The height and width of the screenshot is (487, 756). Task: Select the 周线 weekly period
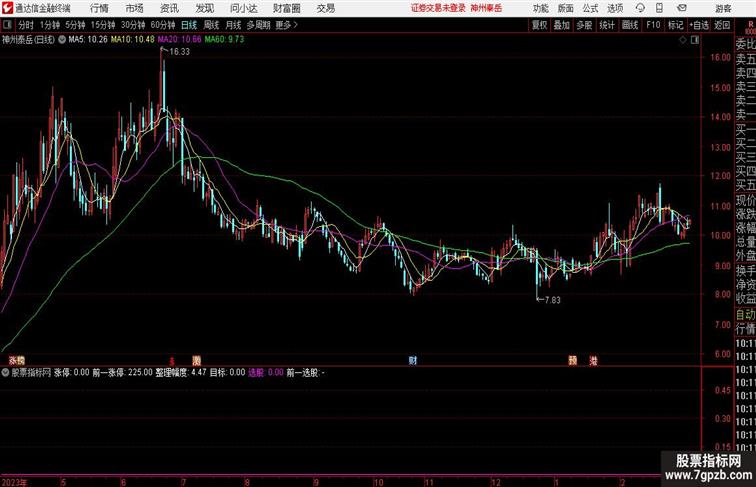pyautogui.click(x=211, y=25)
